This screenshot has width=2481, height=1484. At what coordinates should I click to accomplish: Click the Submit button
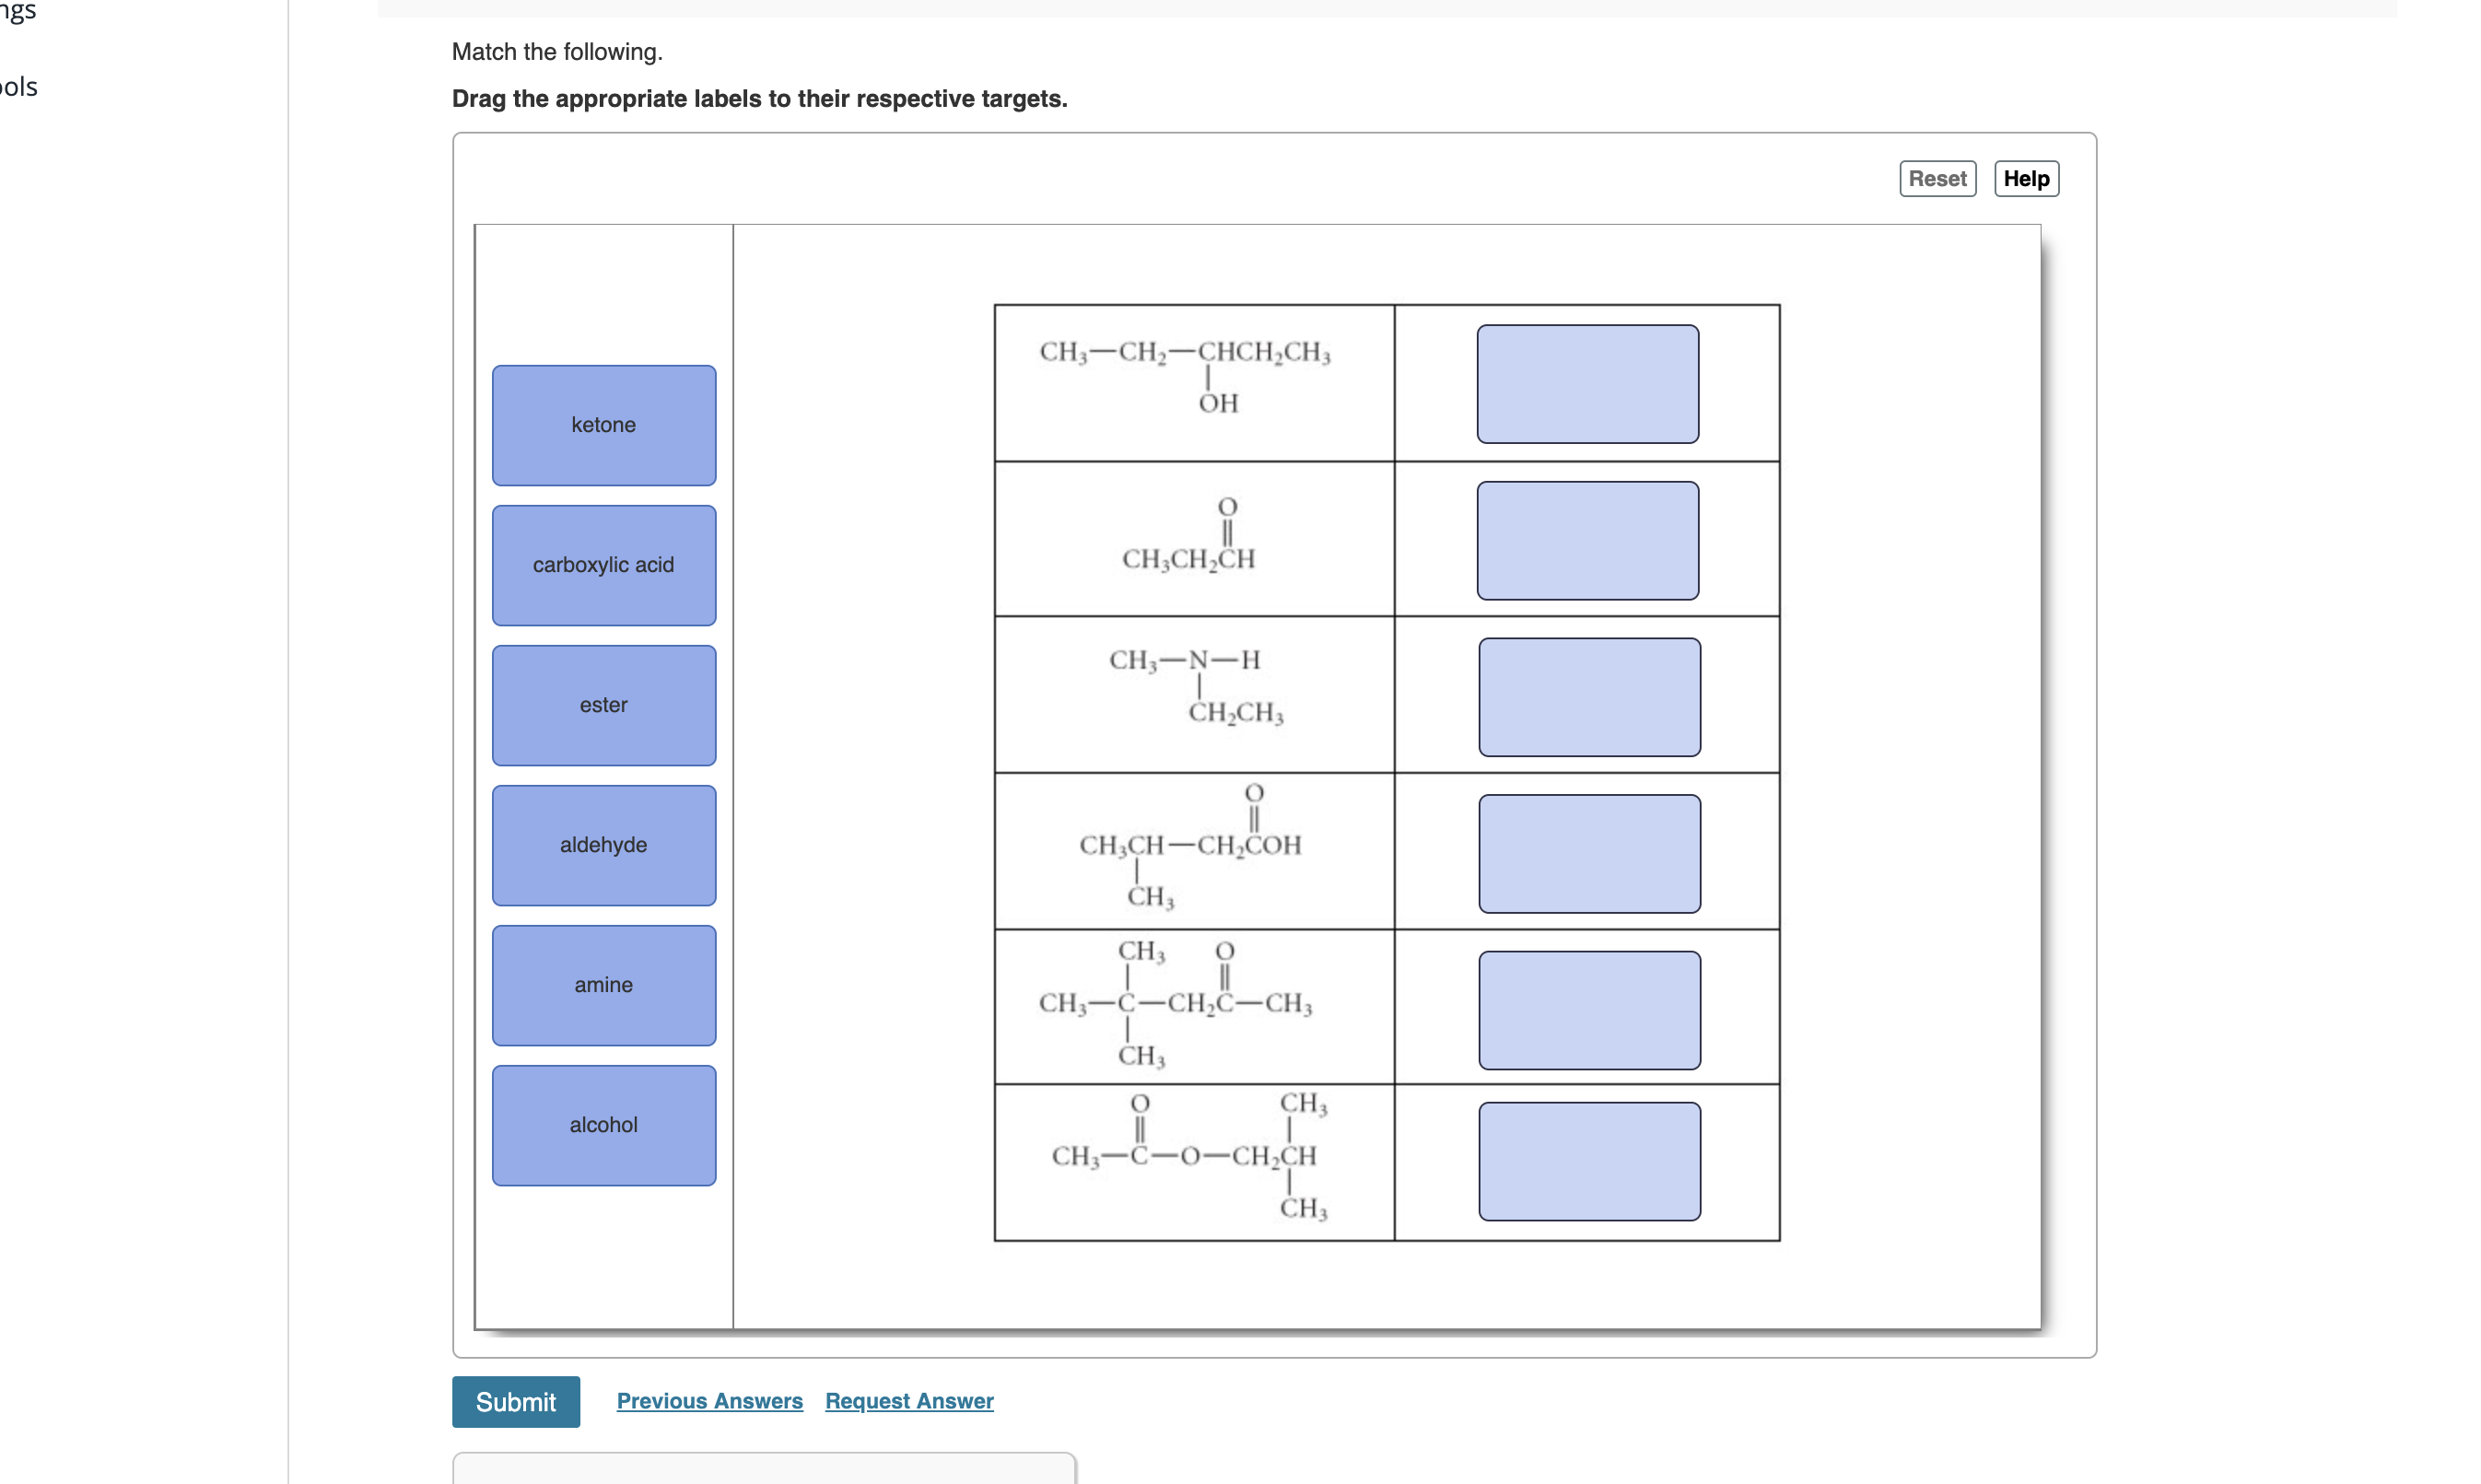(515, 1401)
